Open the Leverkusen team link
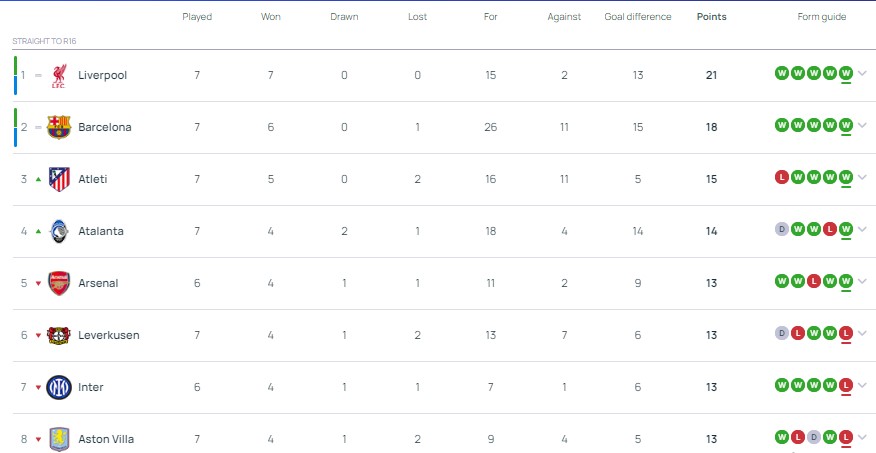The image size is (876, 453). click(x=108, y=335)
